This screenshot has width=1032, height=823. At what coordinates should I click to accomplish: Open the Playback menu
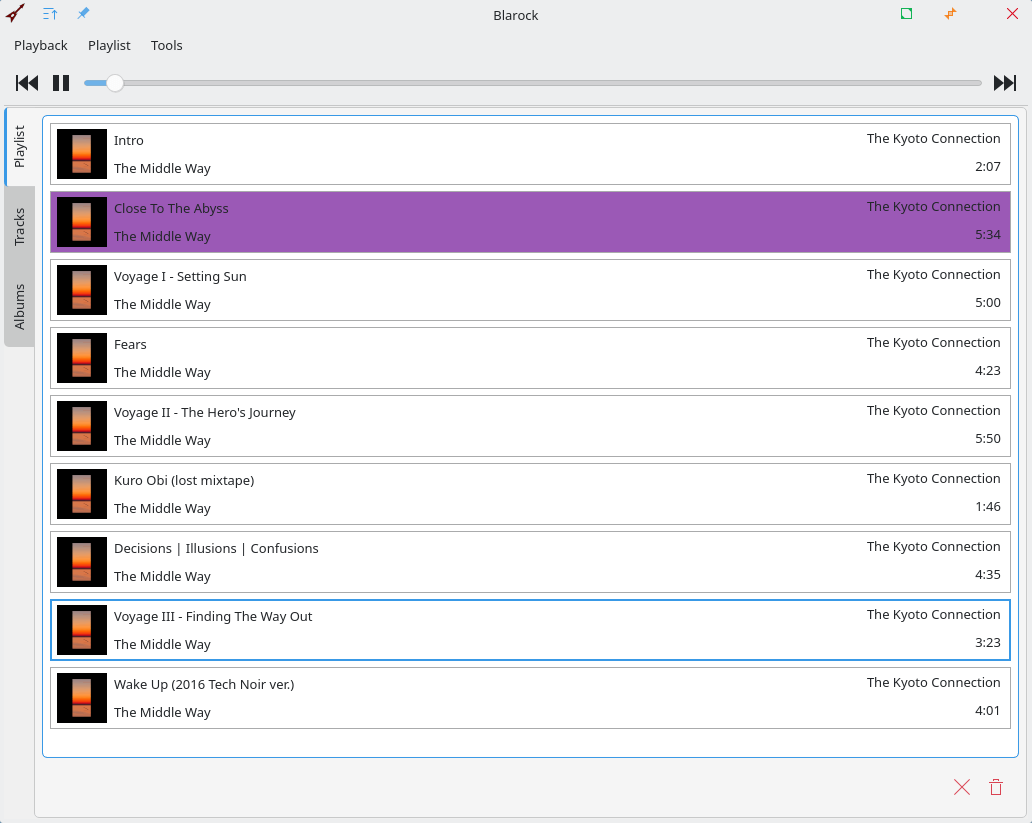41,46
